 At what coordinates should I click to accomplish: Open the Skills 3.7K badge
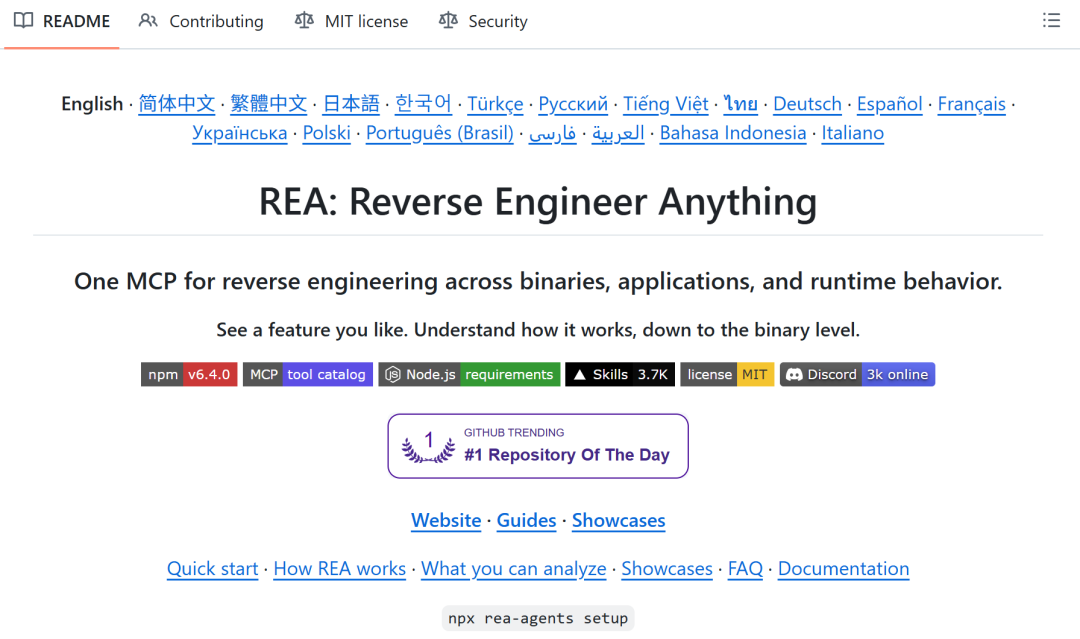[620, 375]
